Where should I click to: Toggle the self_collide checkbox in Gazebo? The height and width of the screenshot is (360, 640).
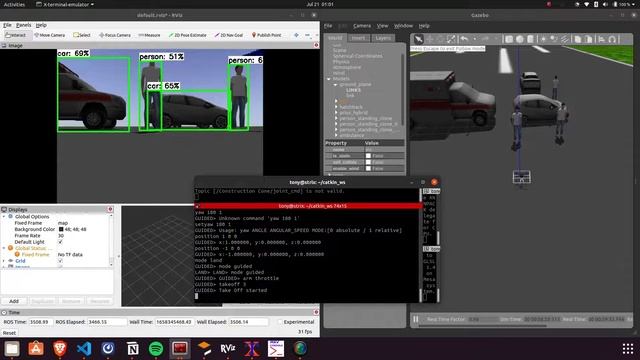pos(368,162)
